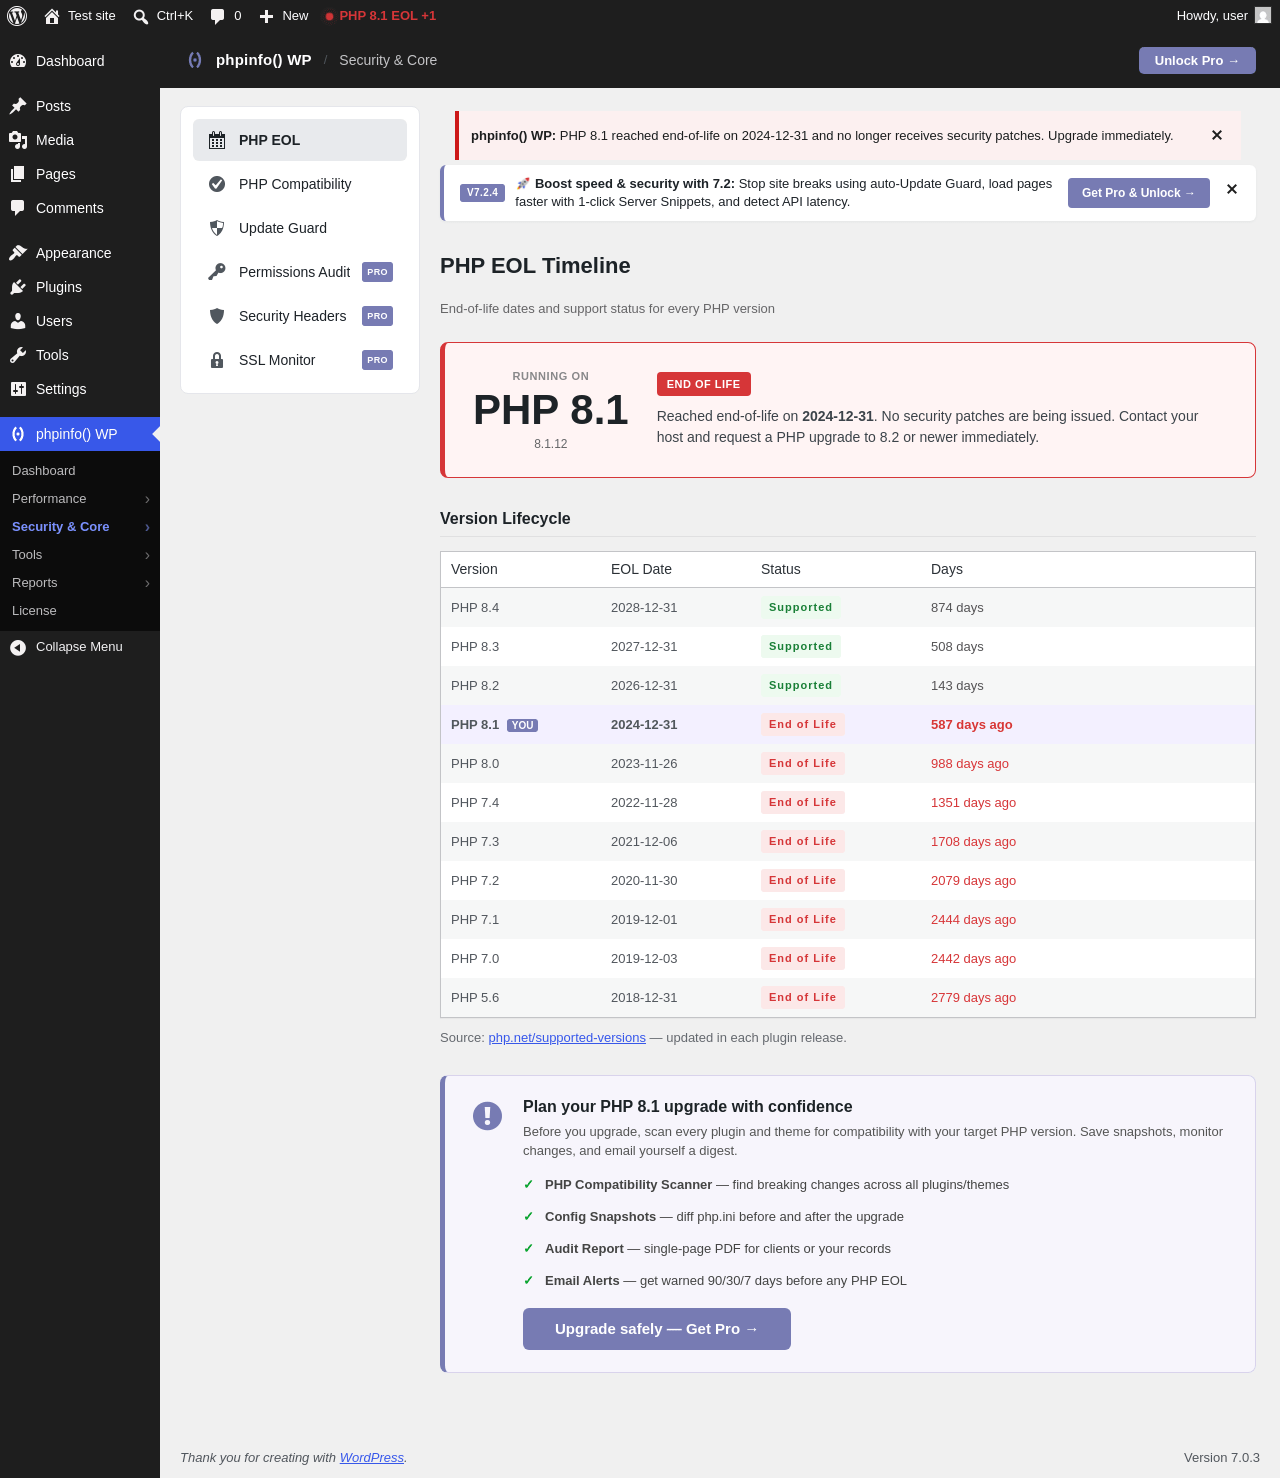This screenshot has height=1478, width=1280.
Task: Open phpinfo Dashboard submenu item
Action: point(80,471)
